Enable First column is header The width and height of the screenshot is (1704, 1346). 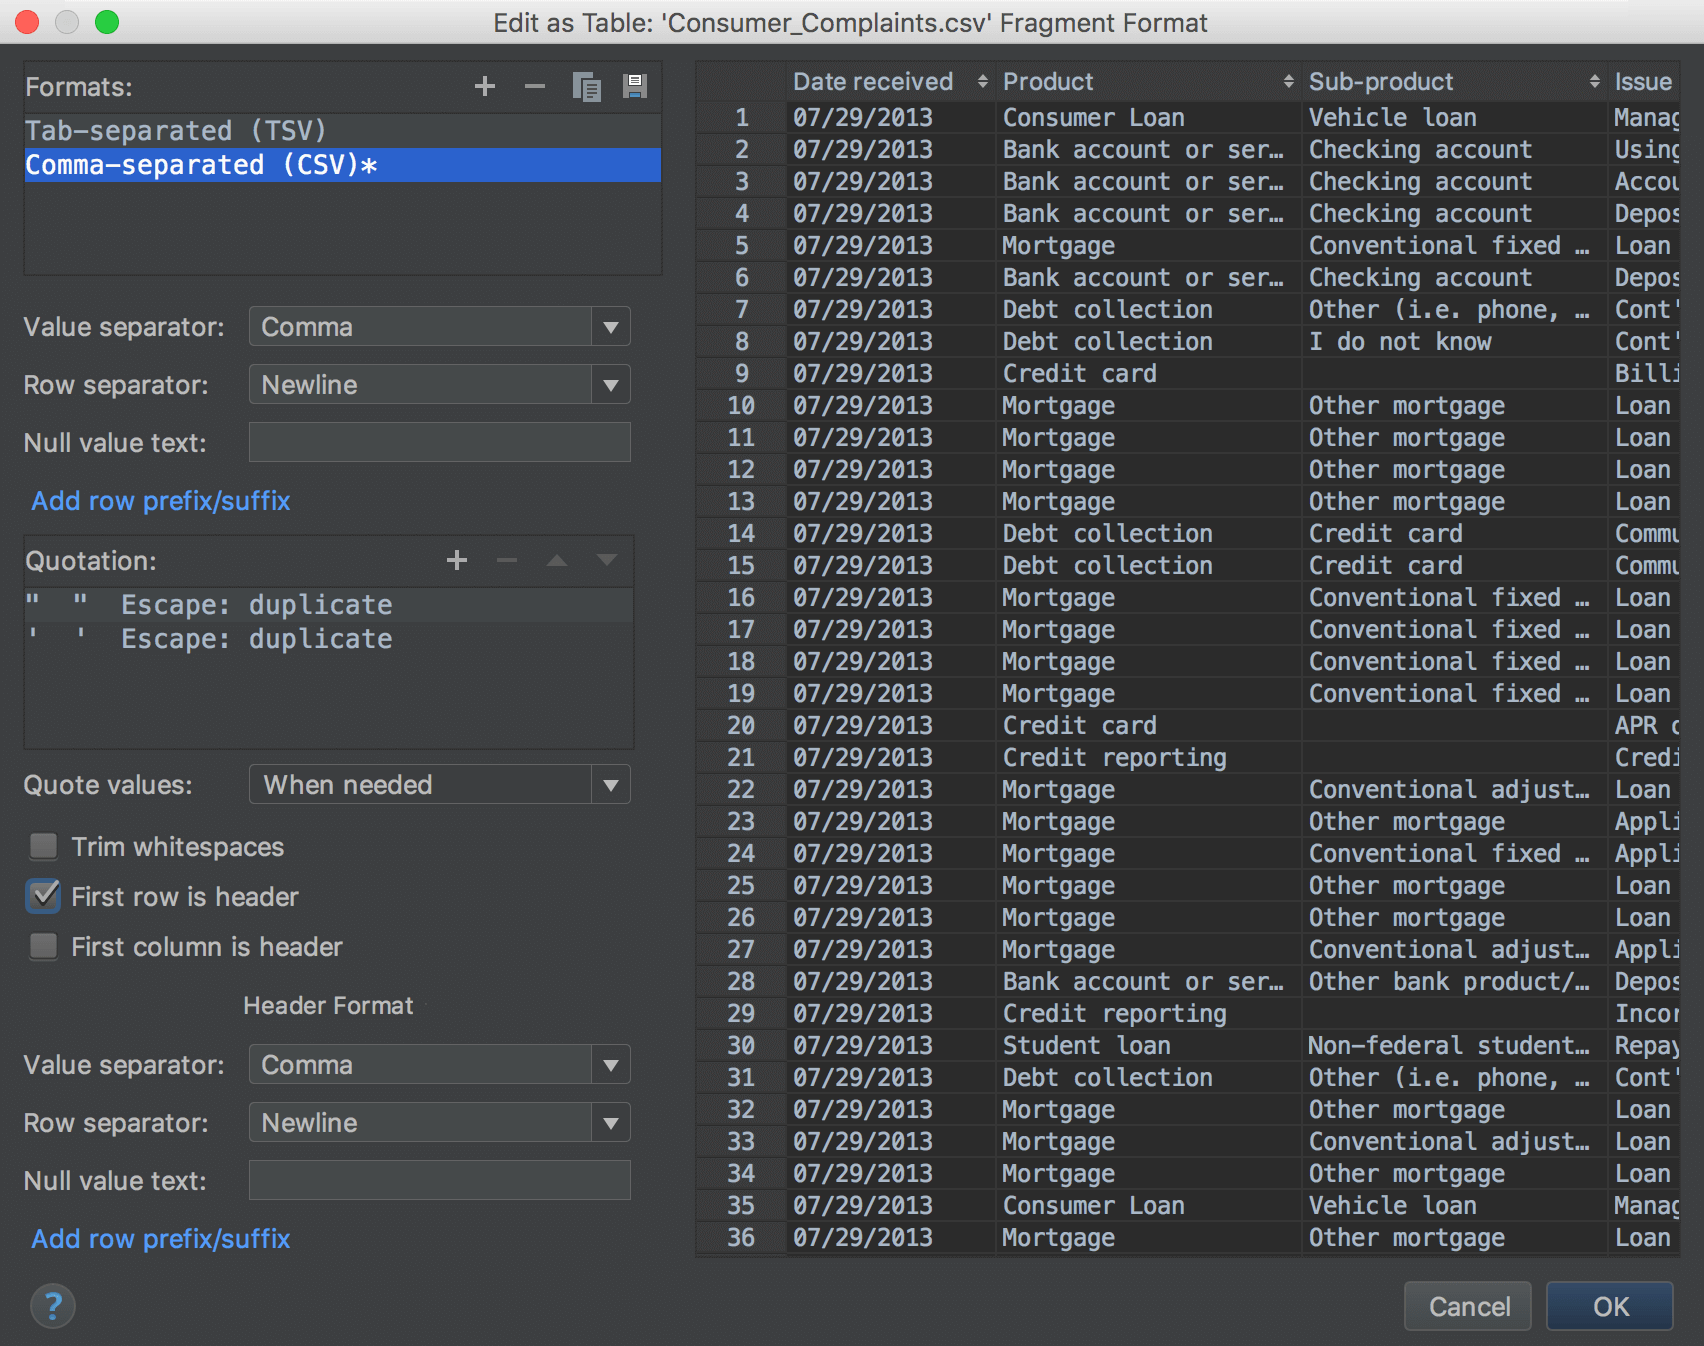click(x=44, y=946)
